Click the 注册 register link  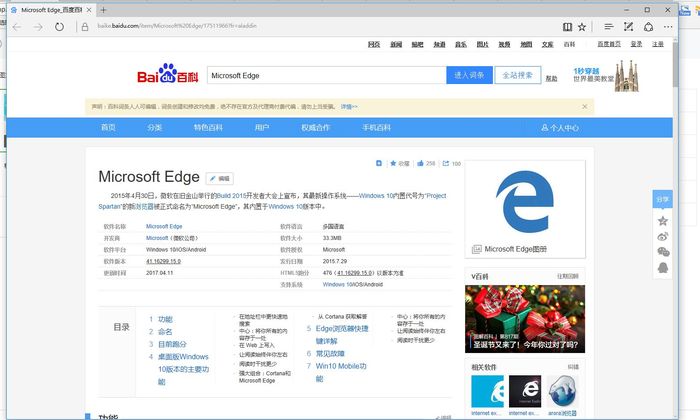(658, 44)
